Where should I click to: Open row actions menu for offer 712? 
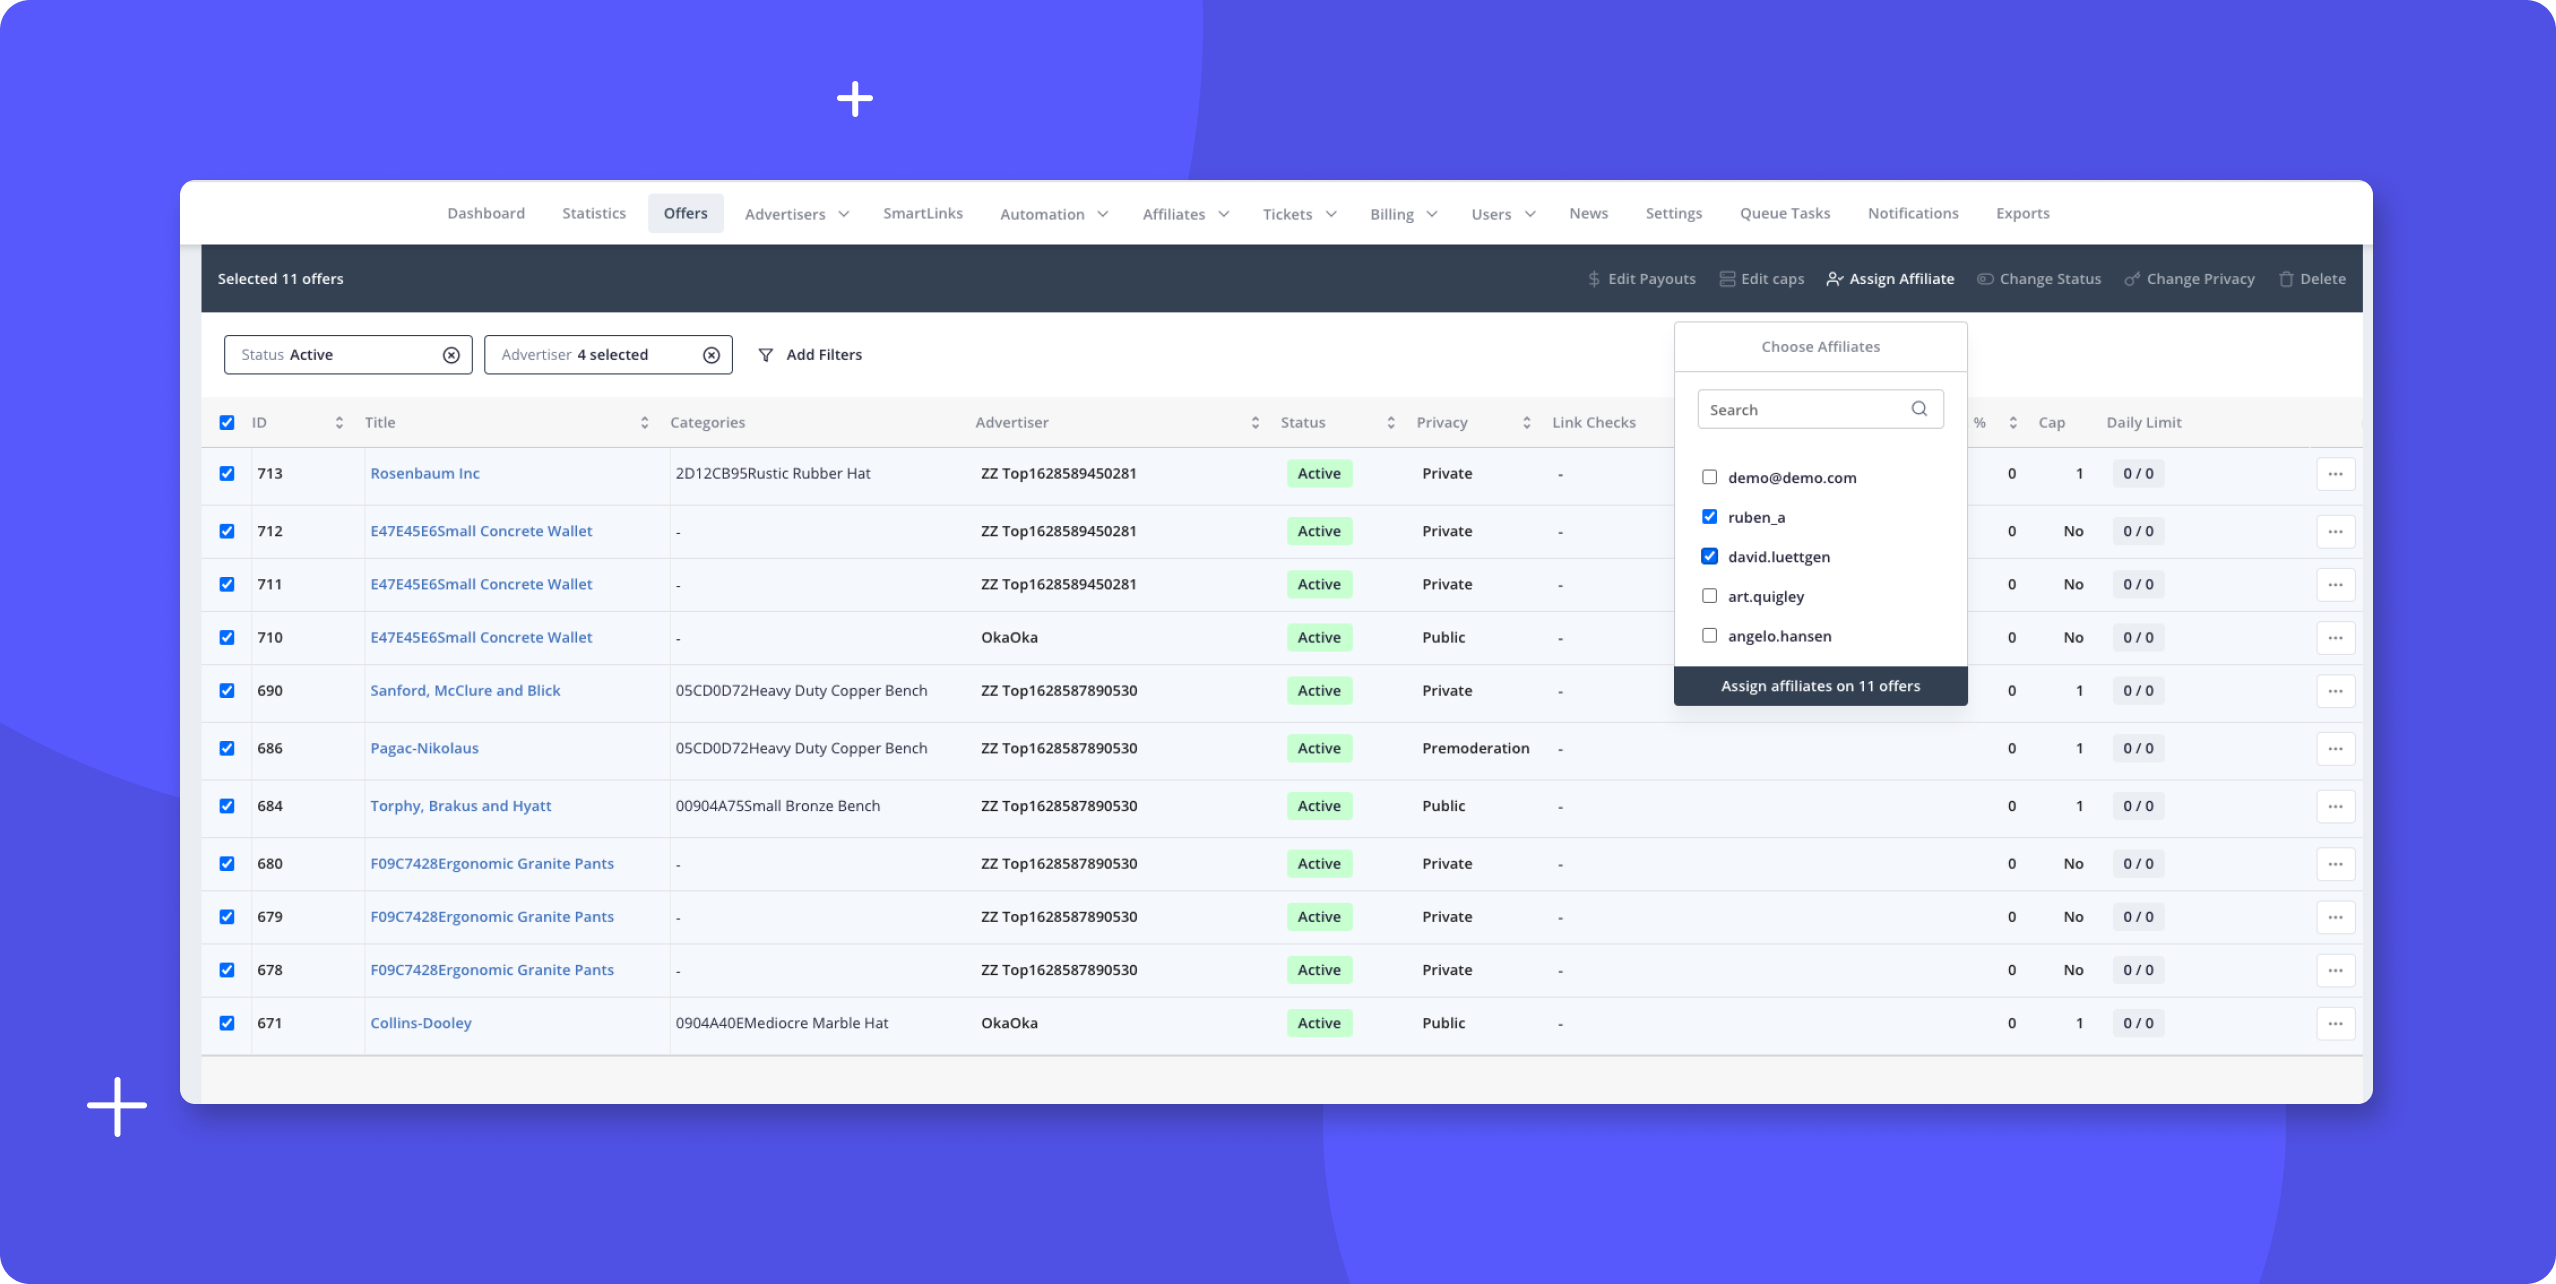click(2335, 531)
